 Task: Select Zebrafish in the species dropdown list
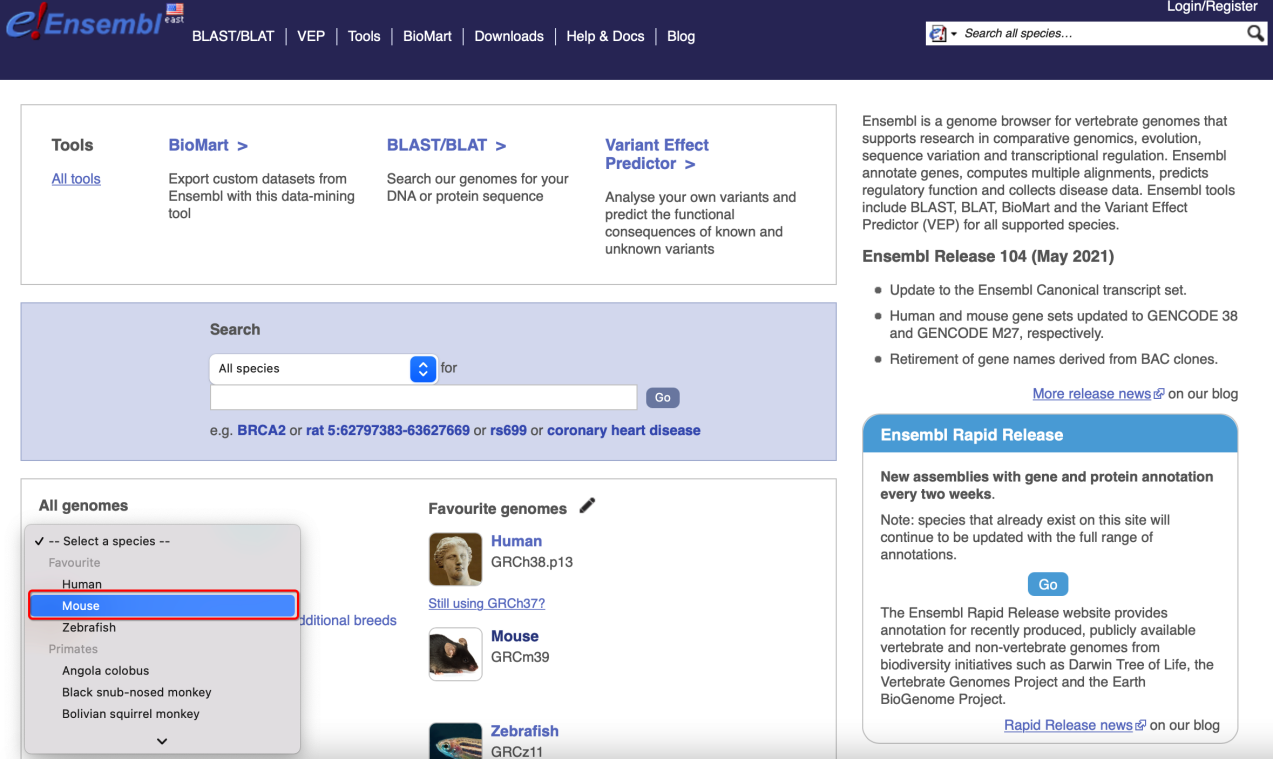tap(162, 628)
